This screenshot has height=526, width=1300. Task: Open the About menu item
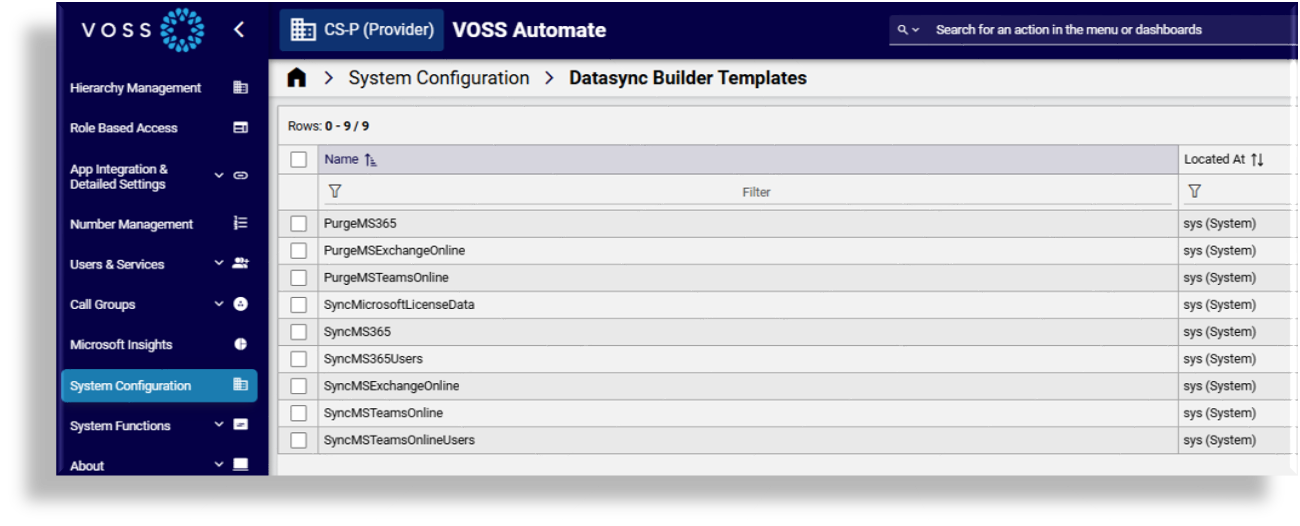coord(159,465)
